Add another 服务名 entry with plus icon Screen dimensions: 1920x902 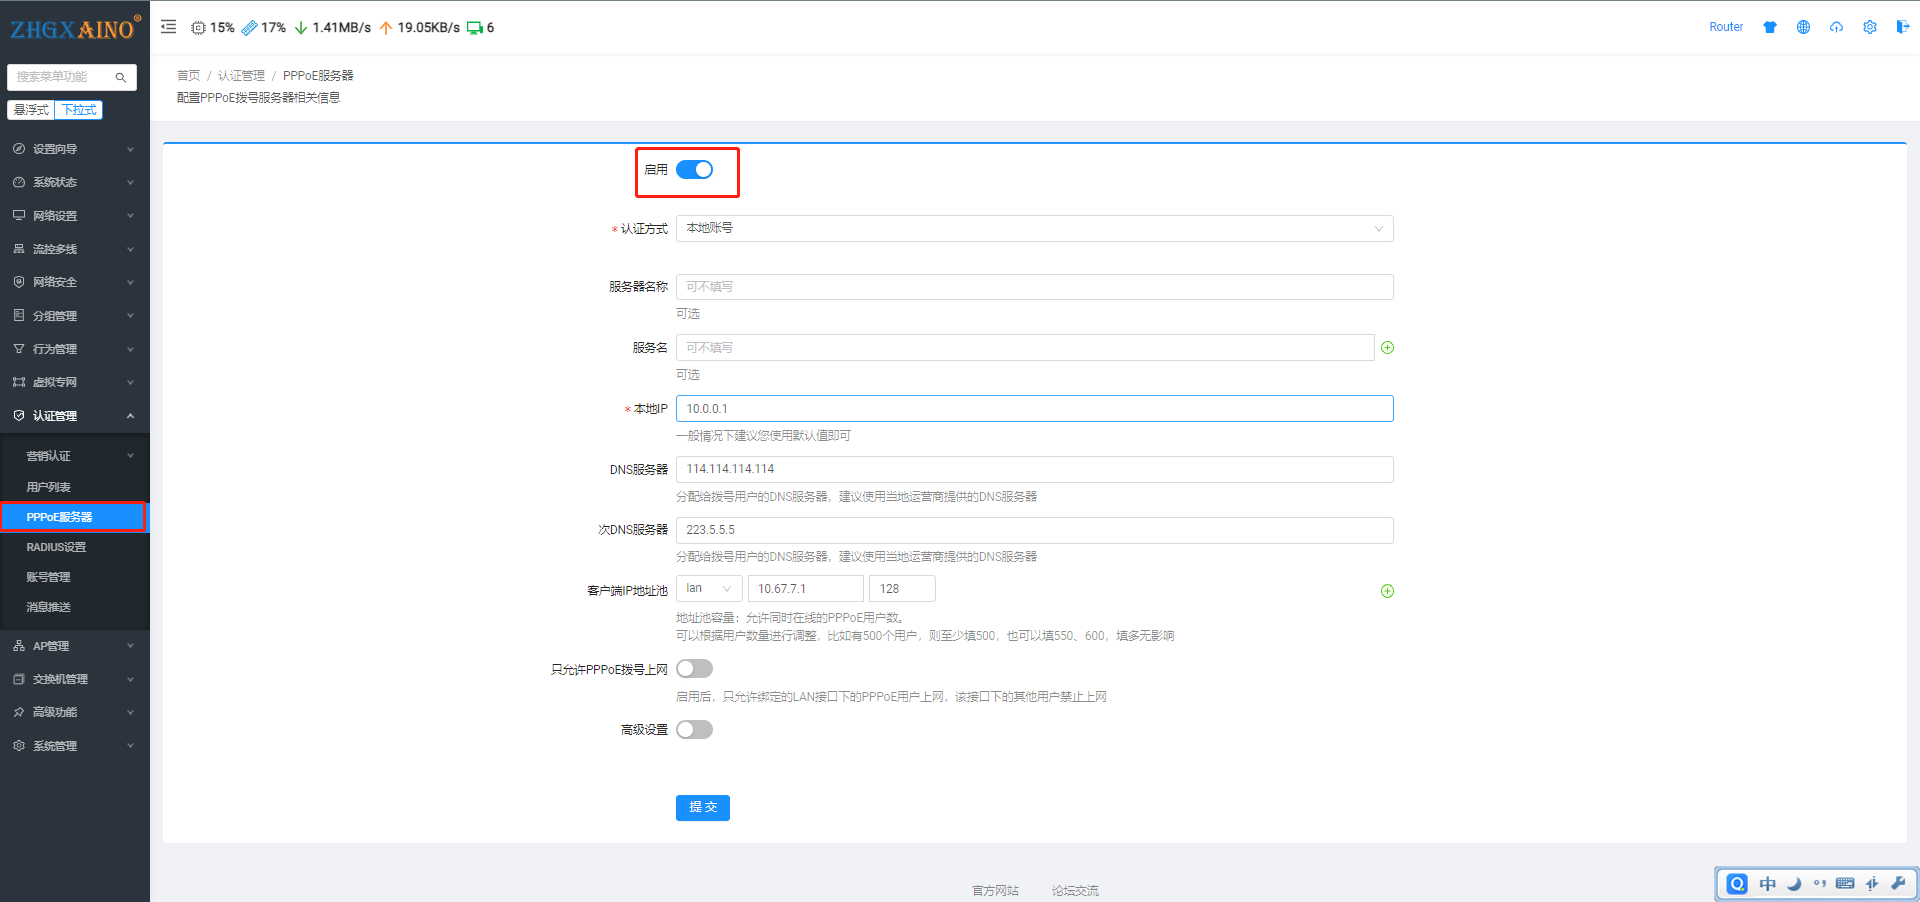(1387, 348)
